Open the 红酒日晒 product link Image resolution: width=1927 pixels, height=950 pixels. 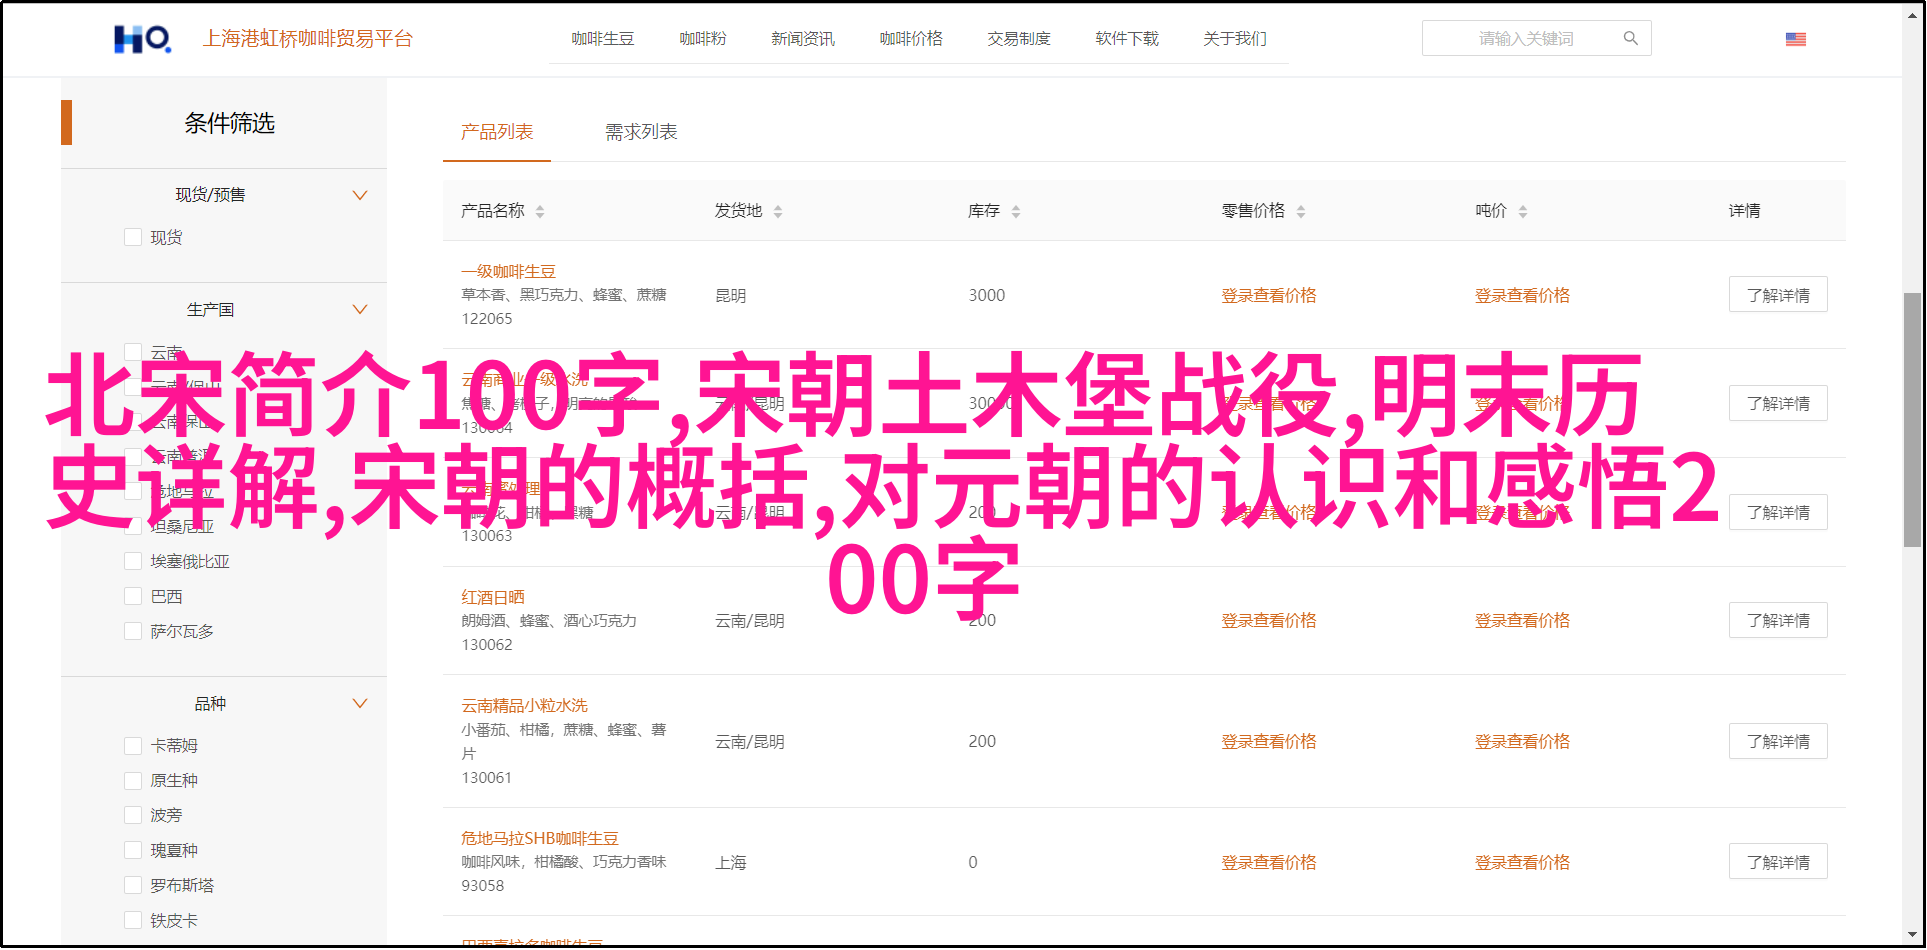pyautogui.click(x=492, y=597)
